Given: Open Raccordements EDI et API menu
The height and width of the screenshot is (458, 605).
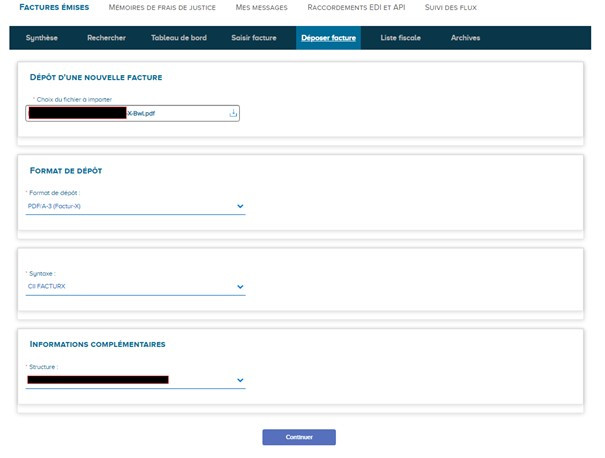Looking at the screenshot, I should pos(356,7).
